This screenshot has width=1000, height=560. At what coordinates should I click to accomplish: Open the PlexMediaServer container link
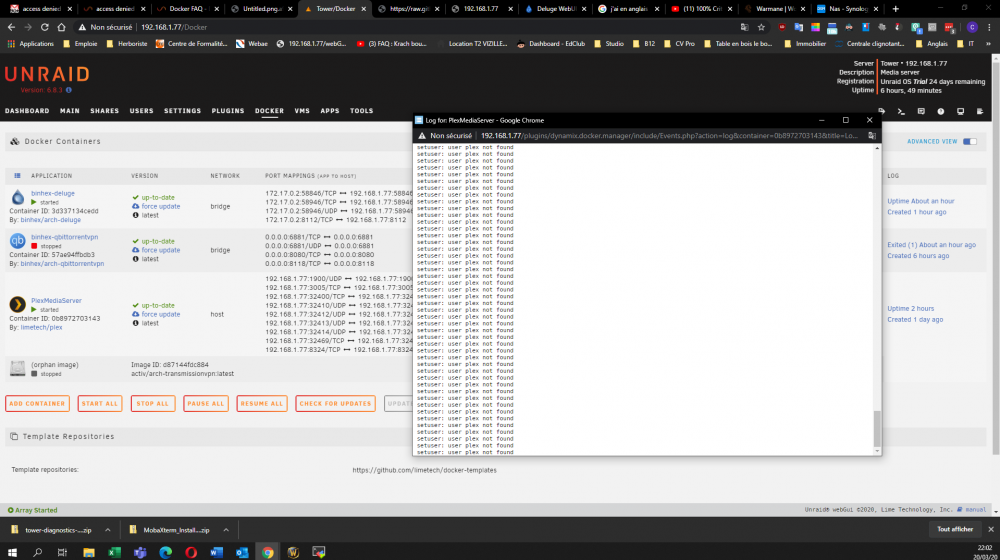point(56,300)
